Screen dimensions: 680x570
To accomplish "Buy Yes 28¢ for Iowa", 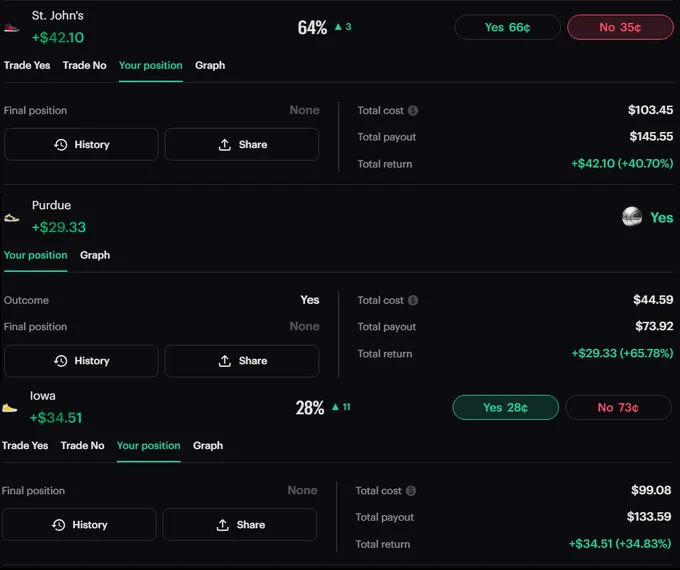I will [506, 407].
